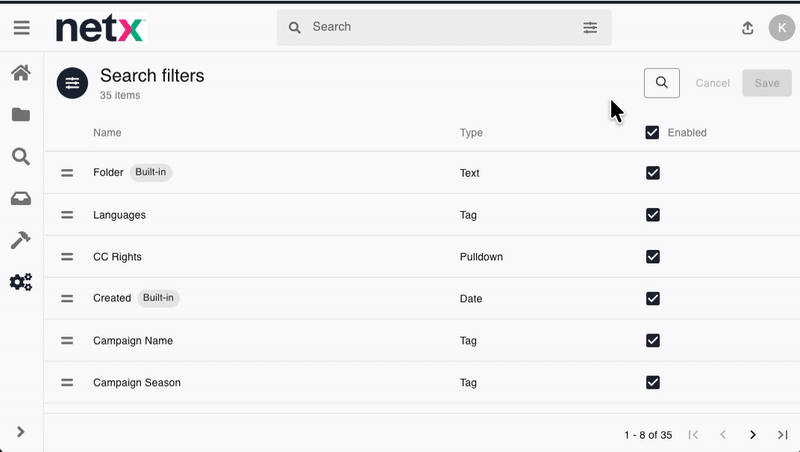Open the System settings gears icon
The height and width of the screenshot is (452, 800).
pyautogui.click(x=21, y=282)
